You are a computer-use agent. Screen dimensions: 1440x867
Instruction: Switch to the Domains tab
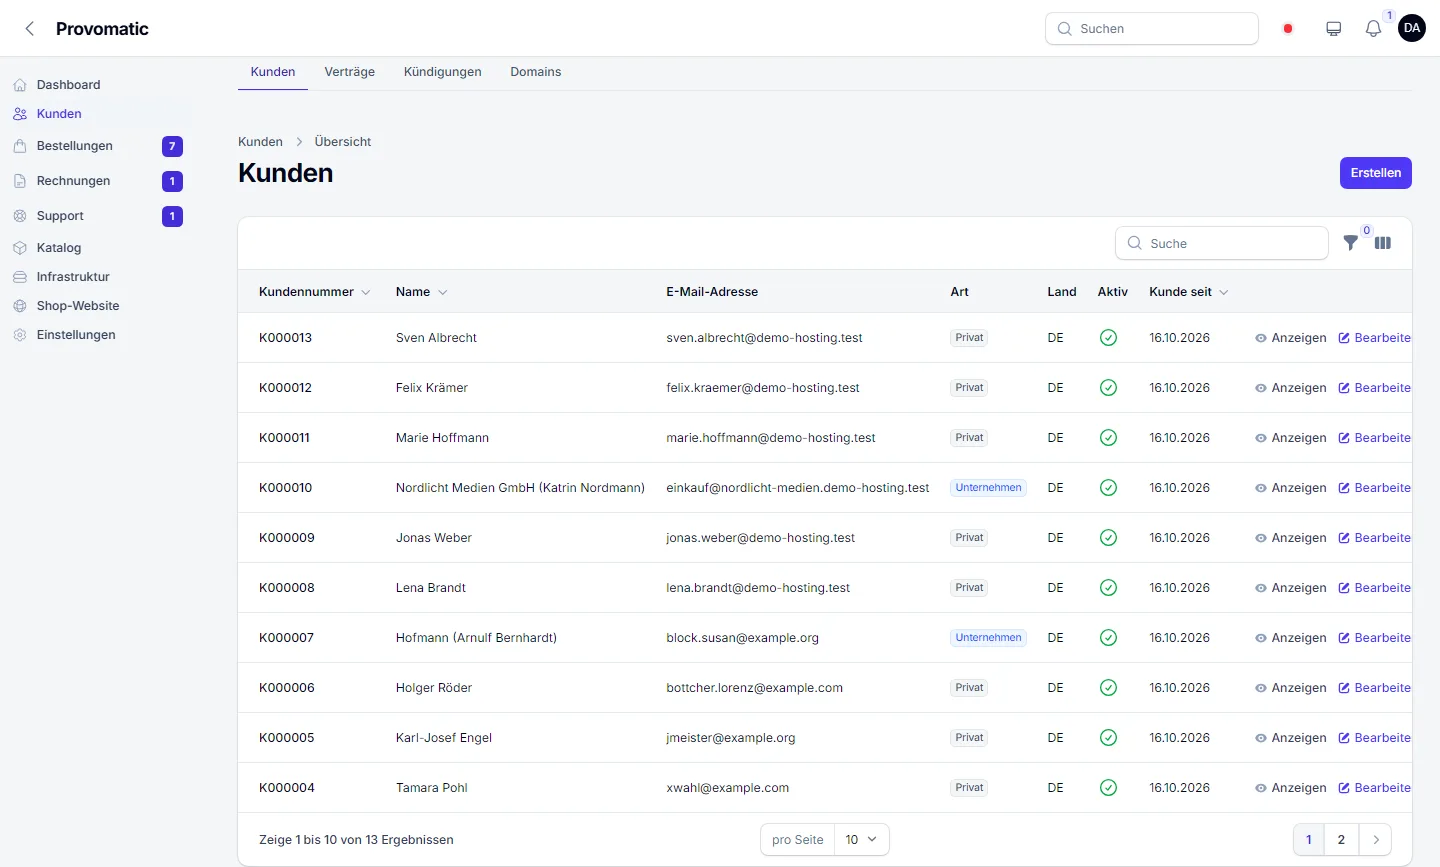click(x=536, y=72)
